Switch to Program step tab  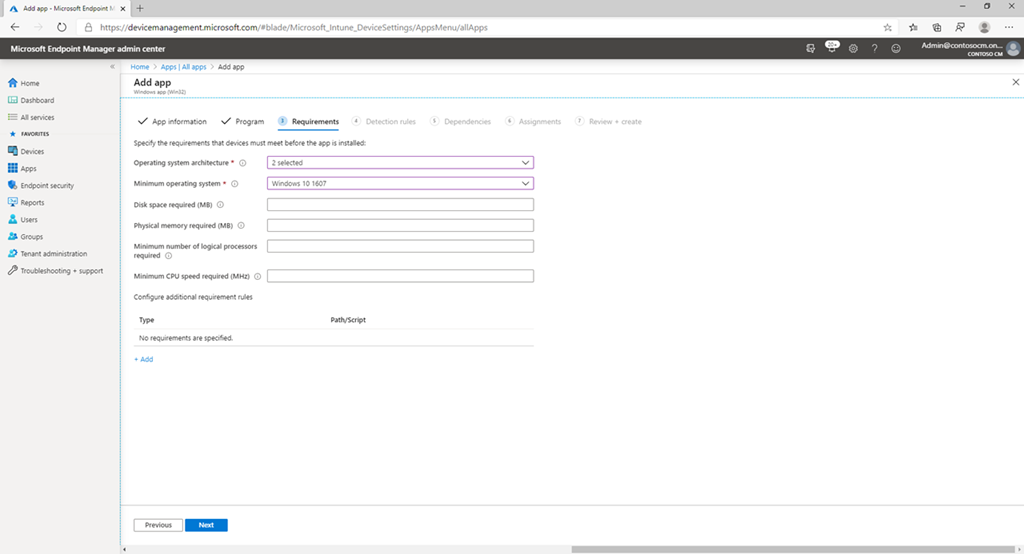point(243,122)
